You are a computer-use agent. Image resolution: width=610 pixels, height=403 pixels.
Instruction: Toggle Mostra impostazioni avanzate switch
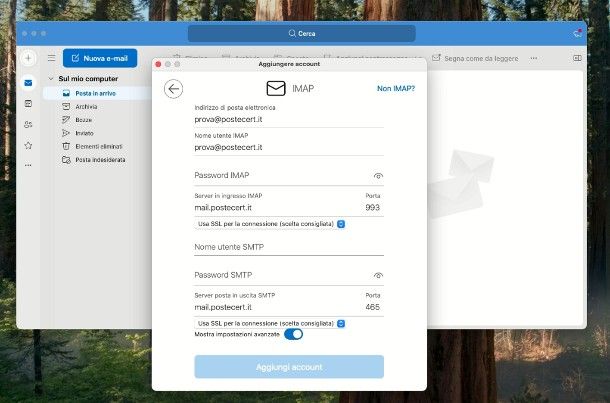293,334
